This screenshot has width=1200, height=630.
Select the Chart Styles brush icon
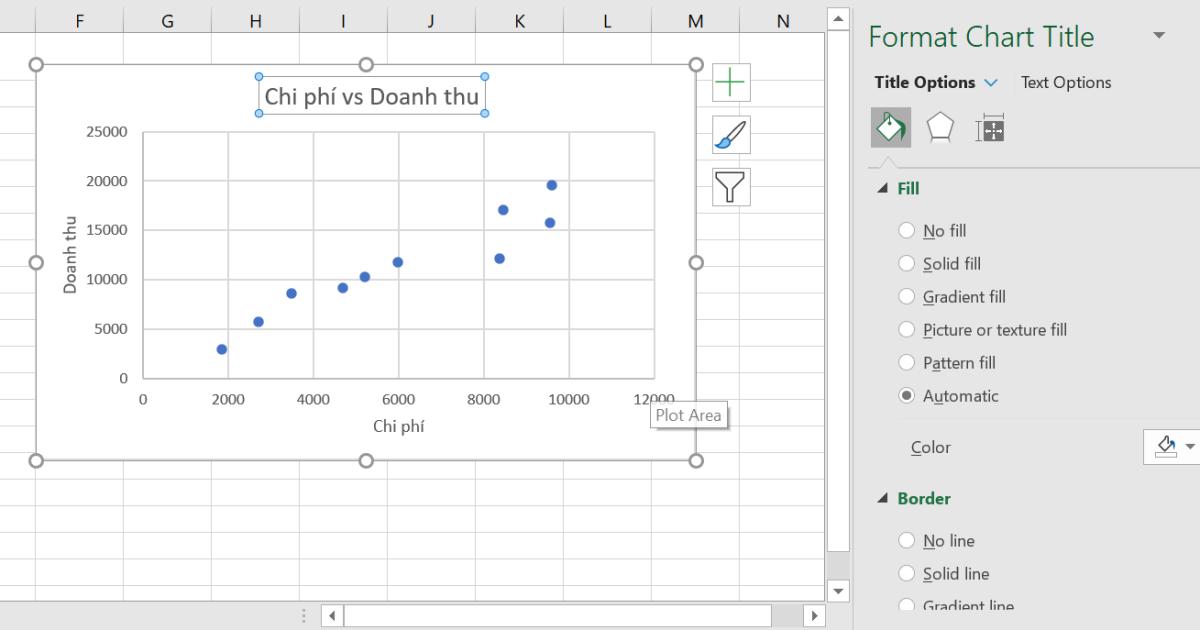coord(729,133)
